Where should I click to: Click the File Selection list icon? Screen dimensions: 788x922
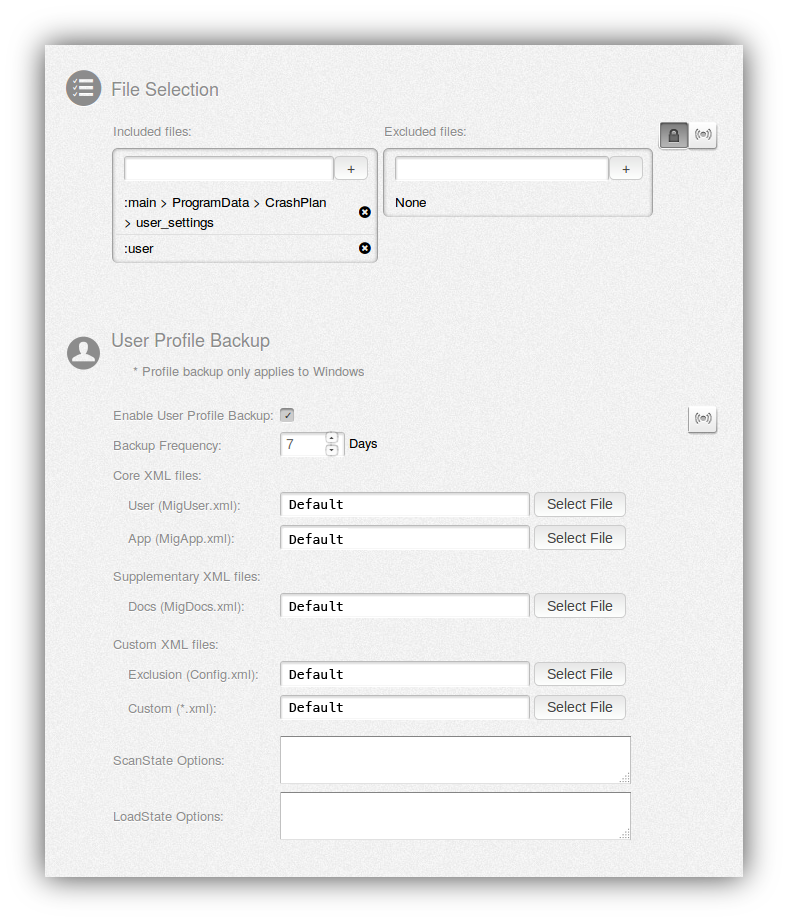point(83,88)
